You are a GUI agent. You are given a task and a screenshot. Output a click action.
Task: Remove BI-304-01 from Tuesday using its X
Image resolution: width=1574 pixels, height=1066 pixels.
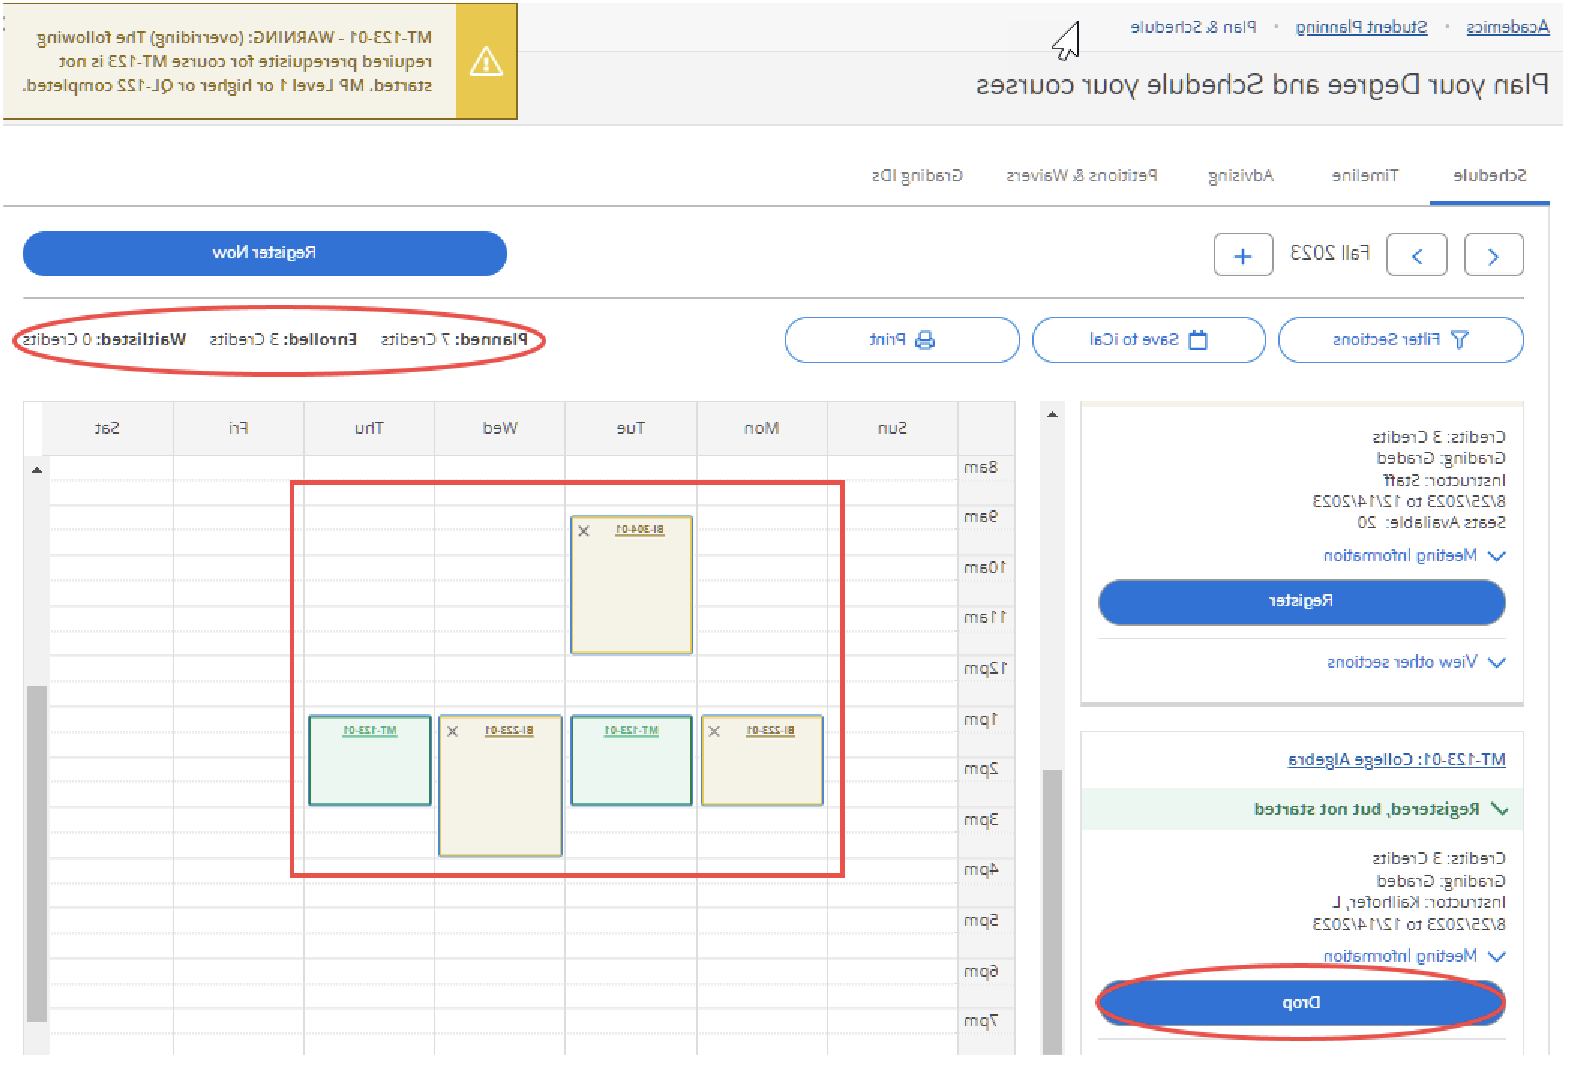point(584,531)
